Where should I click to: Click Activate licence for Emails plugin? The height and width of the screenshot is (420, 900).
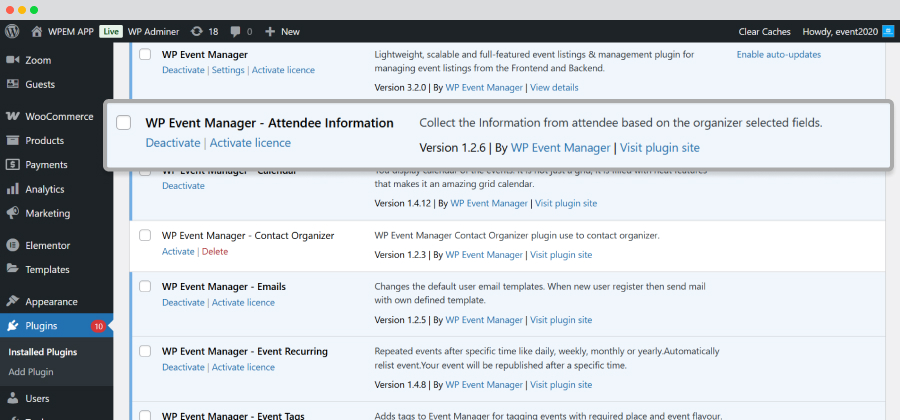click(243, 302)
